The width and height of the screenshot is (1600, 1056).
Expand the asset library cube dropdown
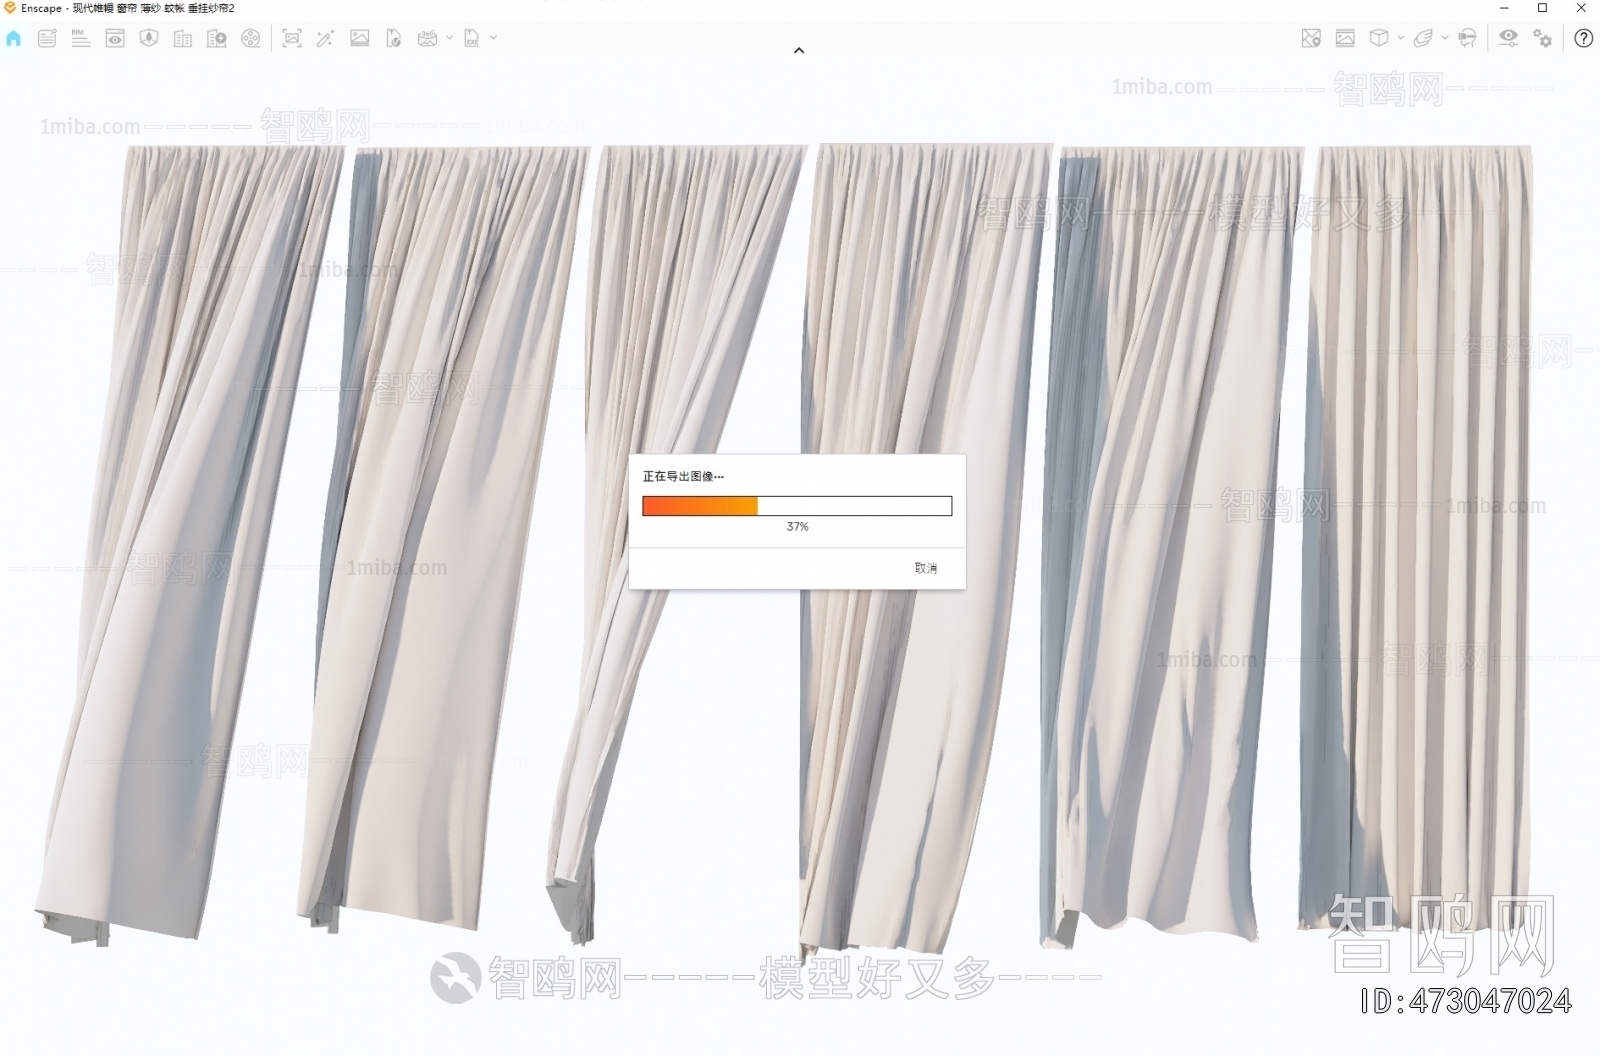click(1400, 39)
